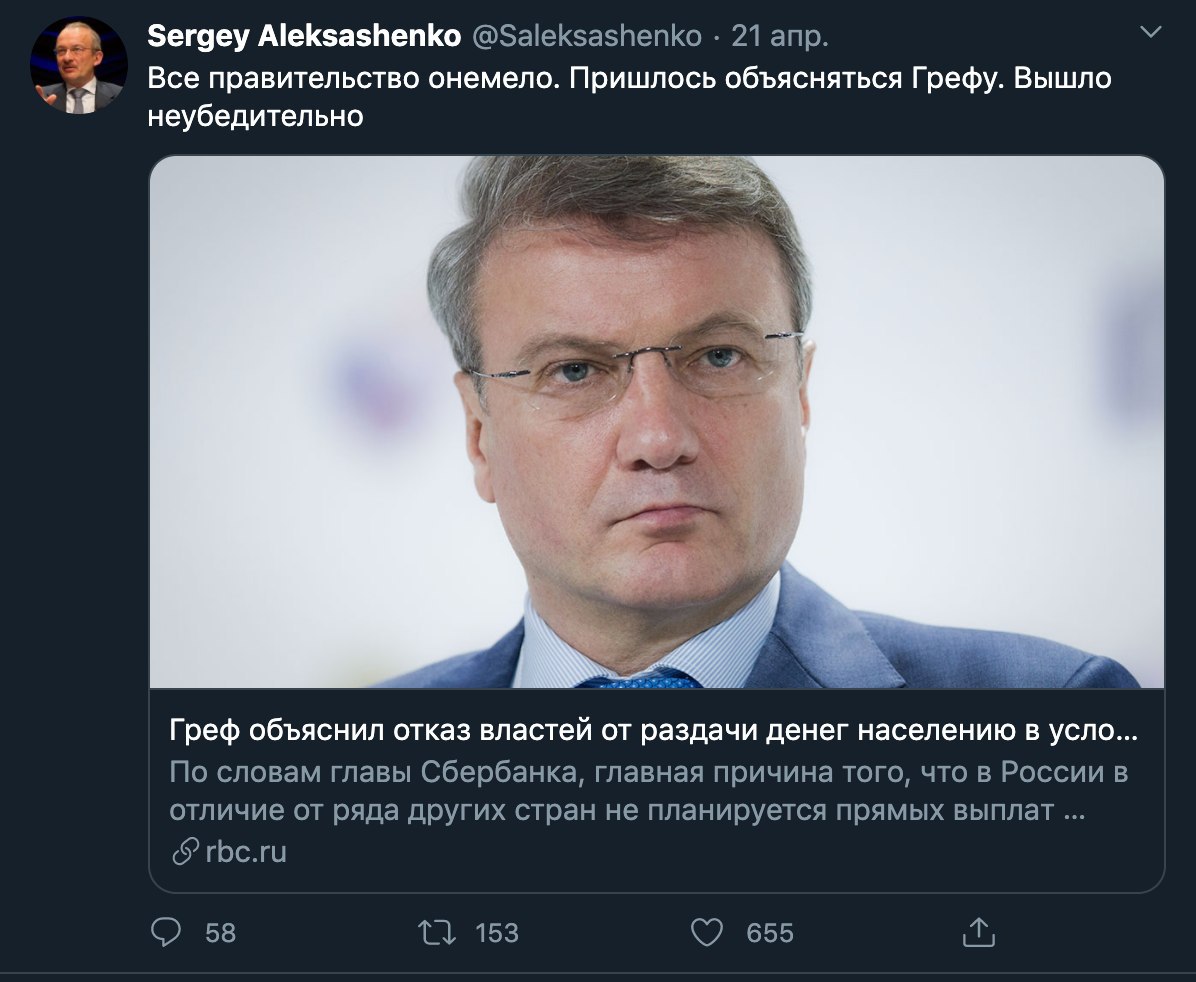Click the rbc.ru source link
The height and width of the screenshot is (982, 1196).
[x=246, y=852]
